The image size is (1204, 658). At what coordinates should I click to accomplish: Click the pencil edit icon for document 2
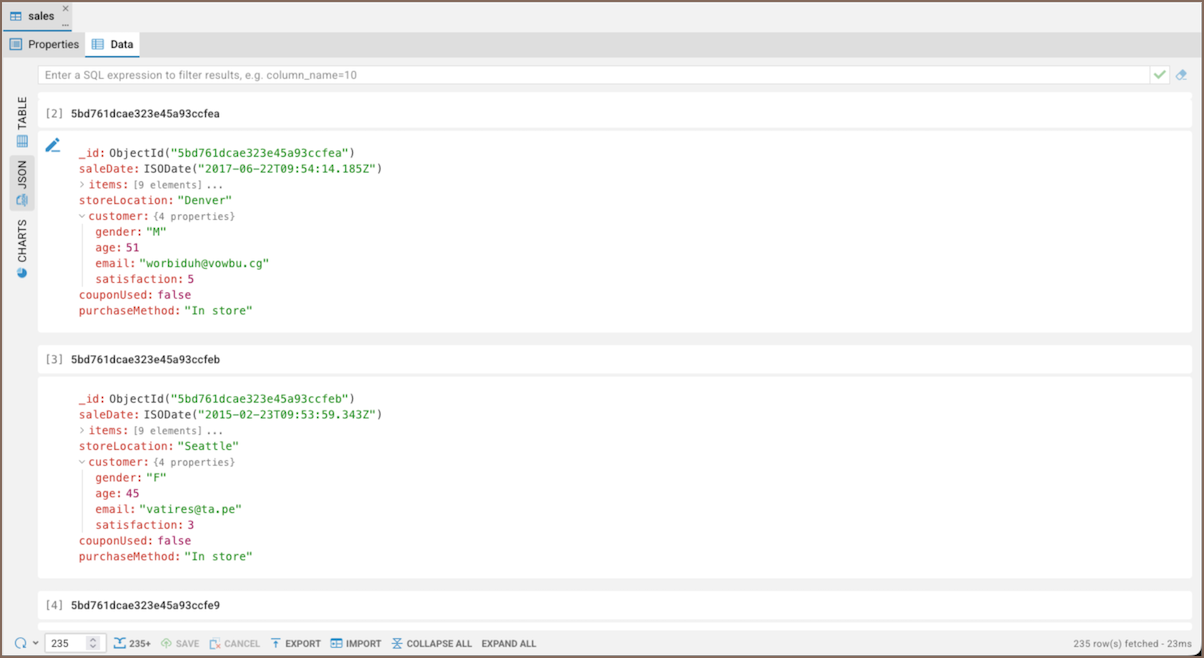pyautogui.click(x=53, y=146)
